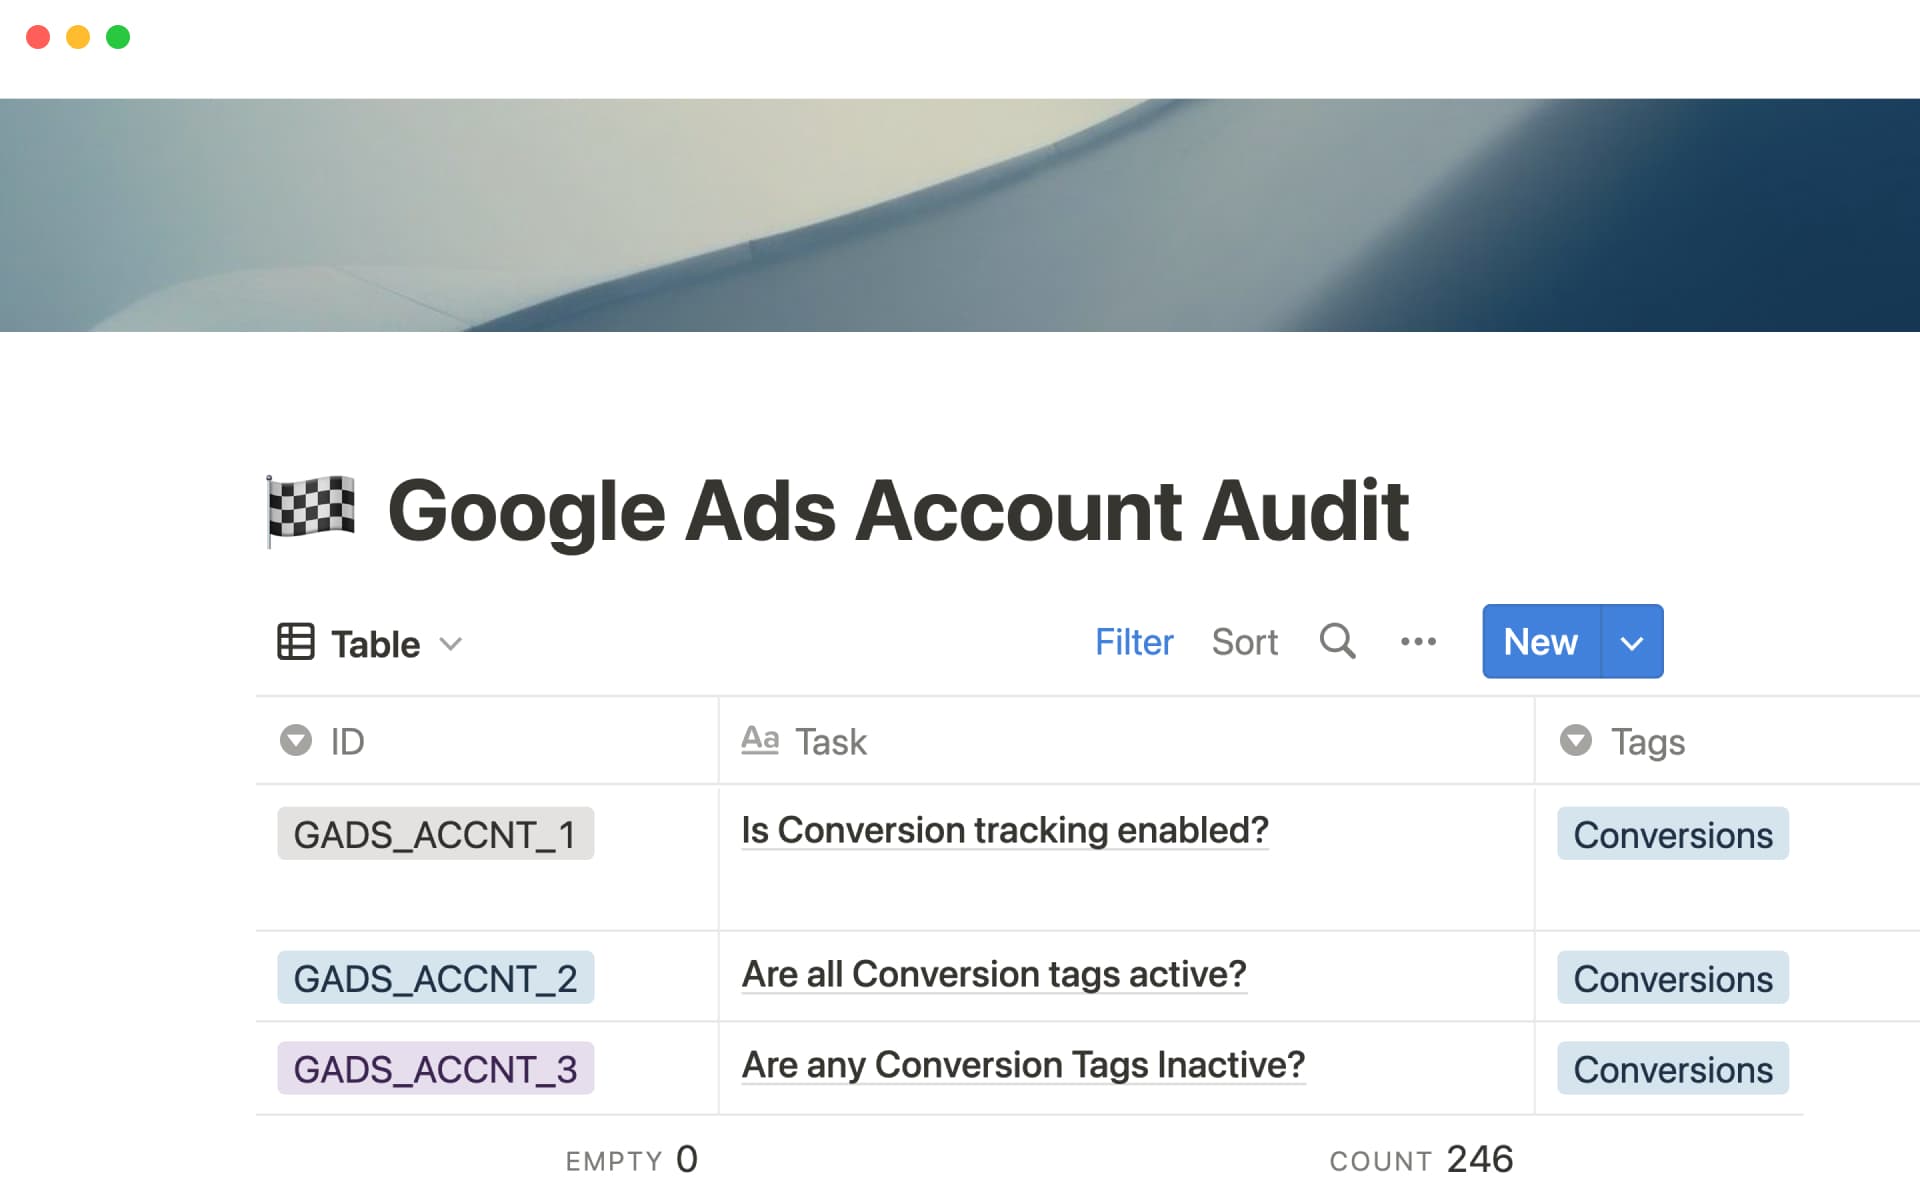
Task: Click the Conversions tag on the first row
Action: coord(1672,833)
